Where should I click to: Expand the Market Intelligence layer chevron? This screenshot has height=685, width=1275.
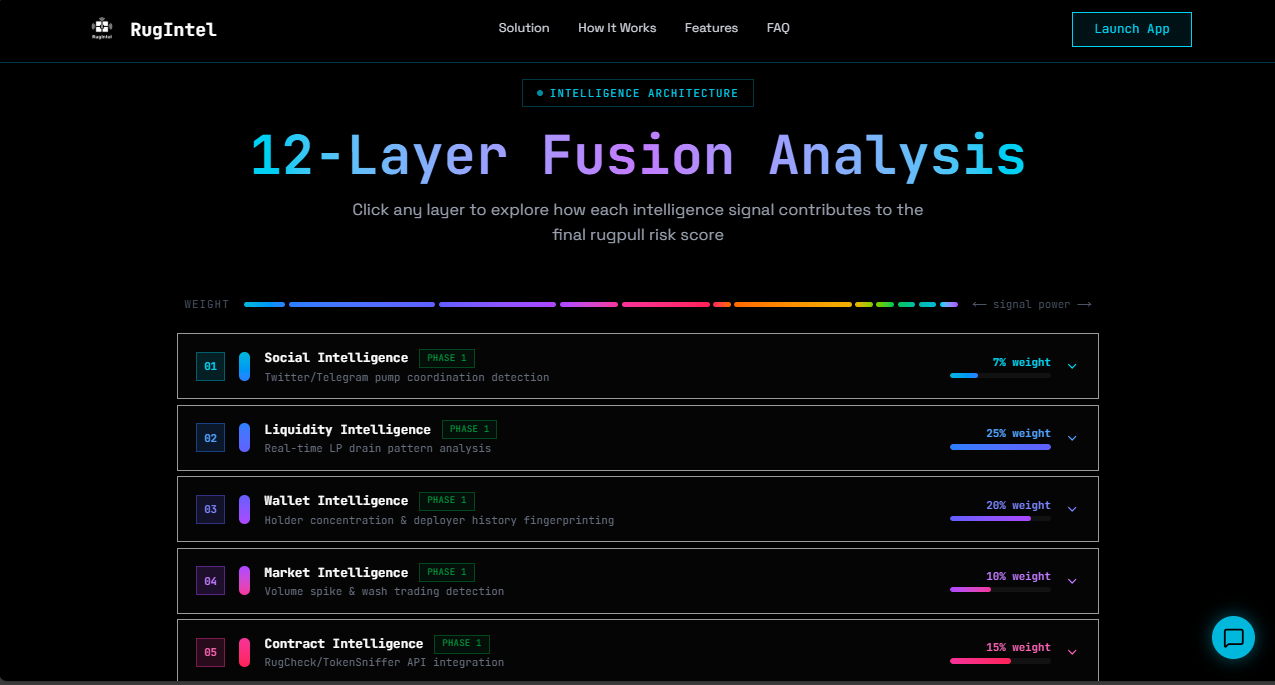point(1072,581)
